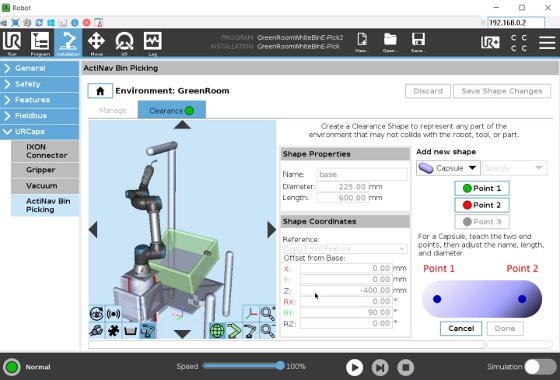This screenshot has height=380, width=560.
Task: Rotate 3D view with right arrow
Action: [271, 229]
